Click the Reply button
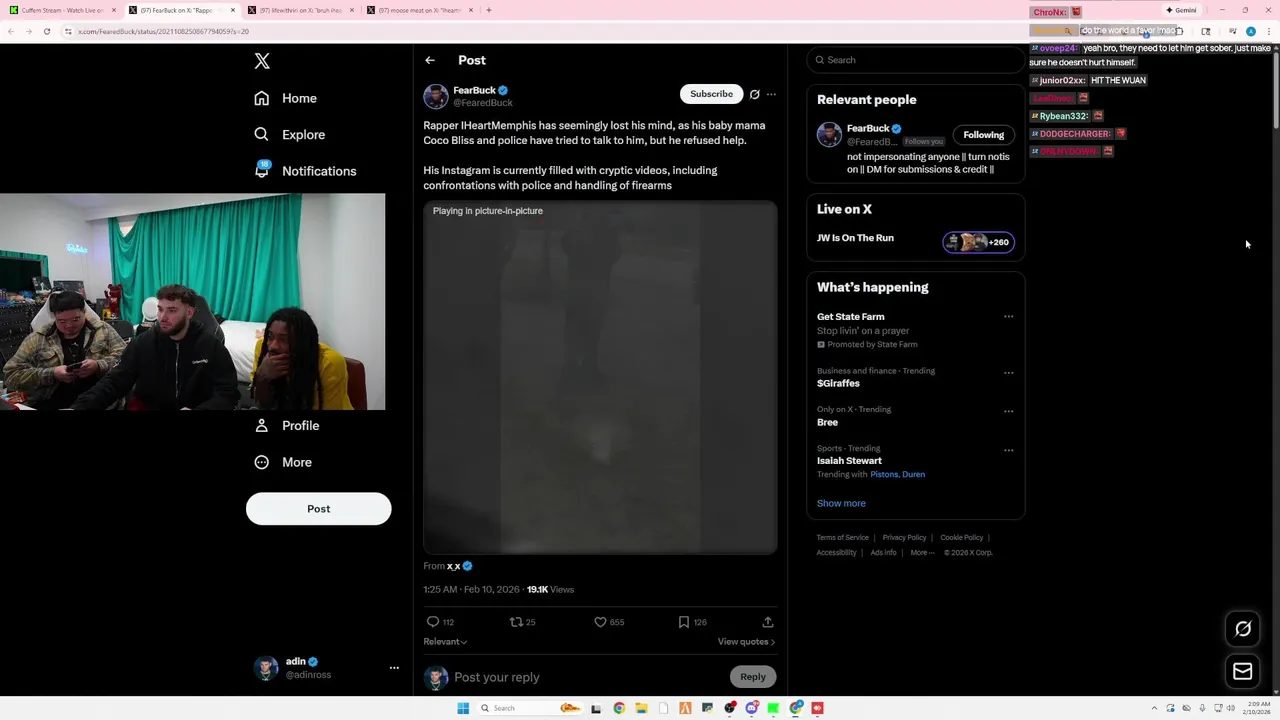Viewport: 1280px width, 720px height. pyautogui.click(x=753, y=677)
